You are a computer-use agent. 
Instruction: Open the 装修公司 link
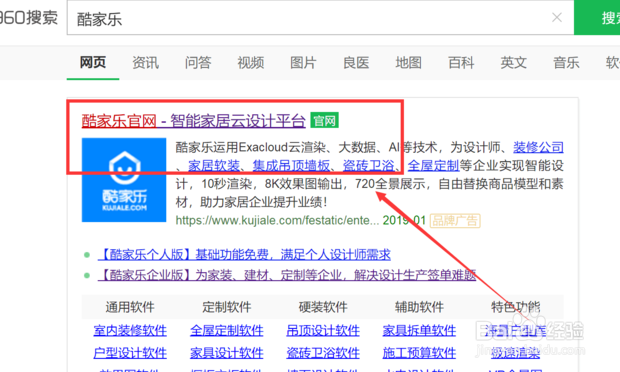[538, 147]
